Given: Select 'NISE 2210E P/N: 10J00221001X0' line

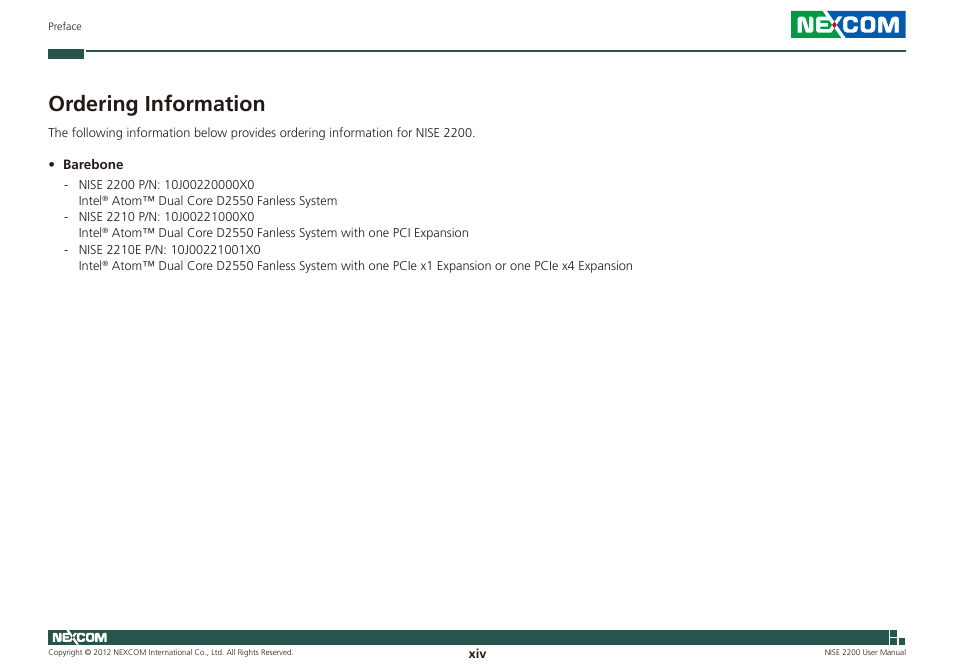Looking at the screenshot, I should (169, 249).
